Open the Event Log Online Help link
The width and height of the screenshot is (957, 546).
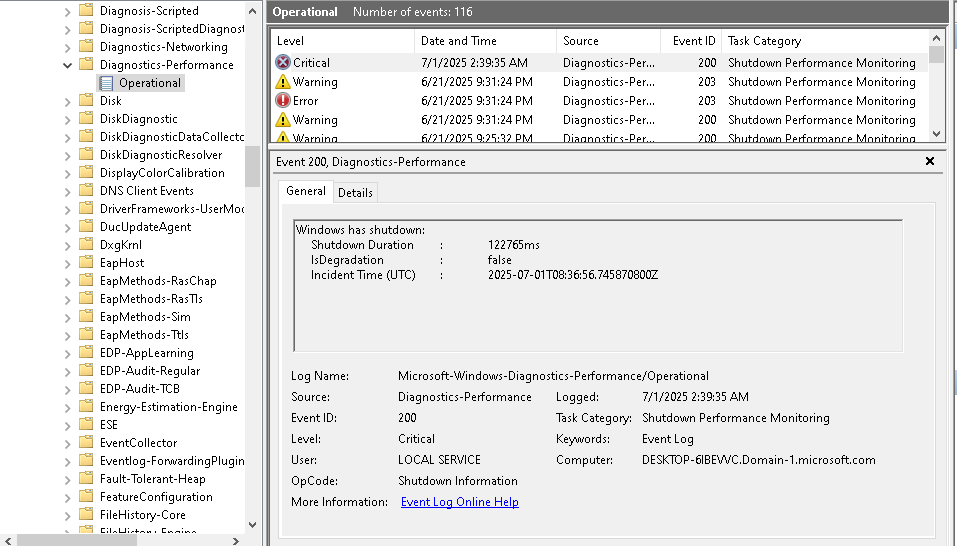coord(460,502)
